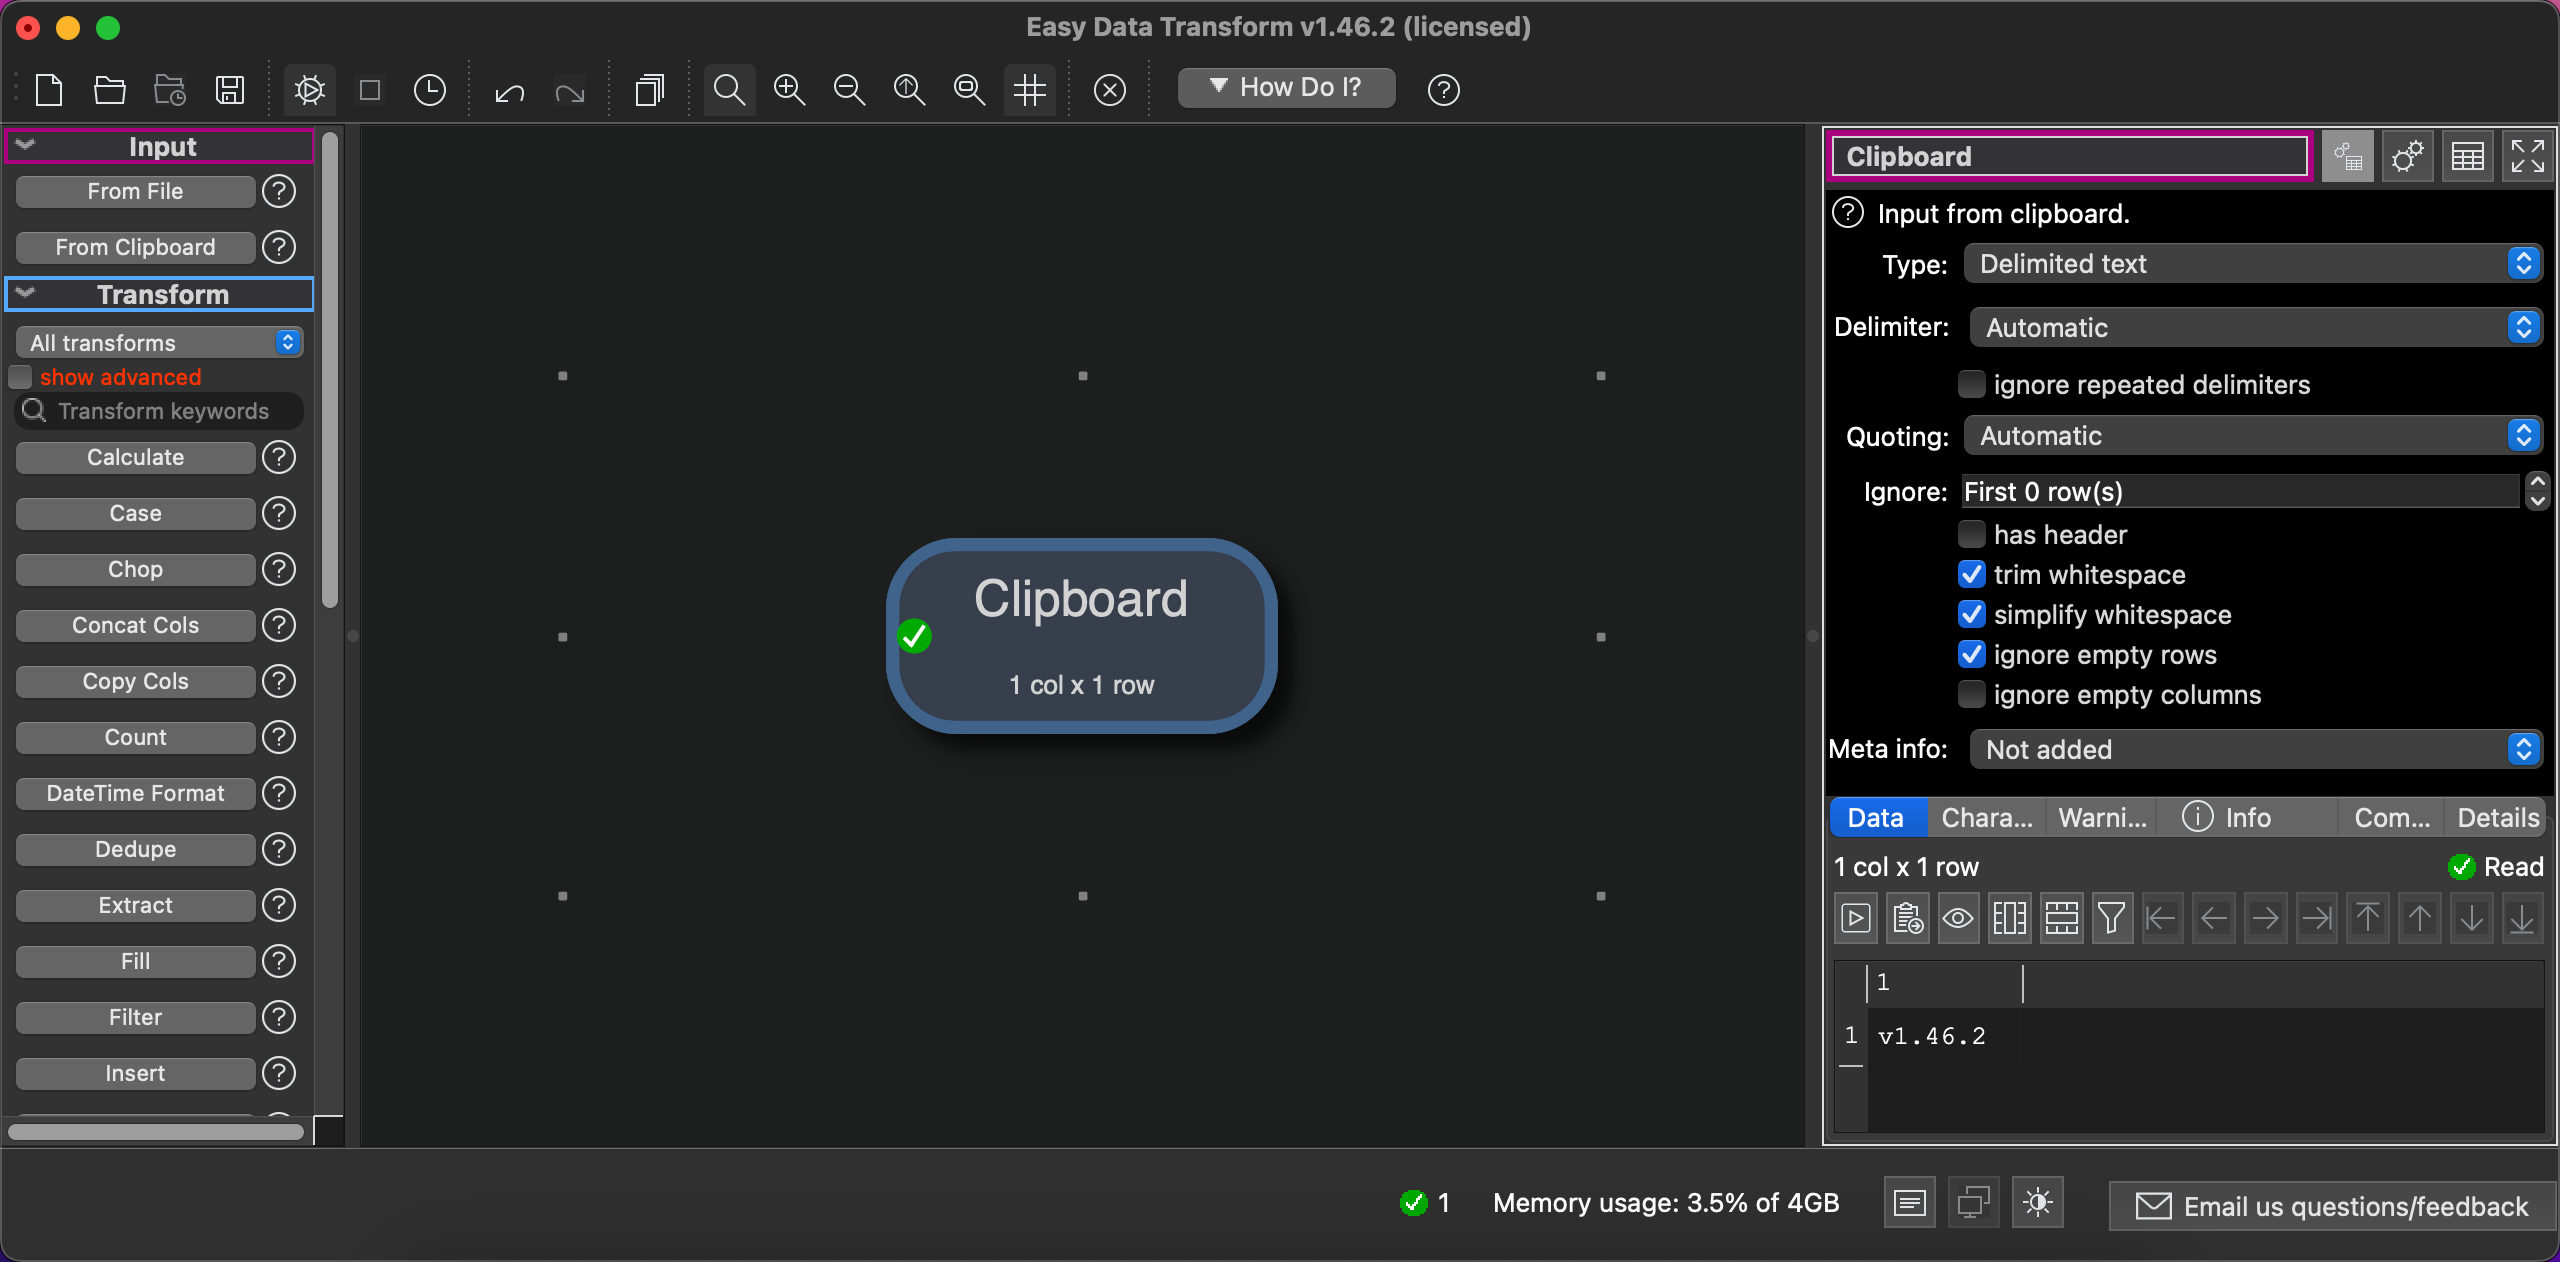Image resolution: width=2560 pixels, height=1262 pixels.
Task: Click the undo arrow icon
Action: coord(509,93)
